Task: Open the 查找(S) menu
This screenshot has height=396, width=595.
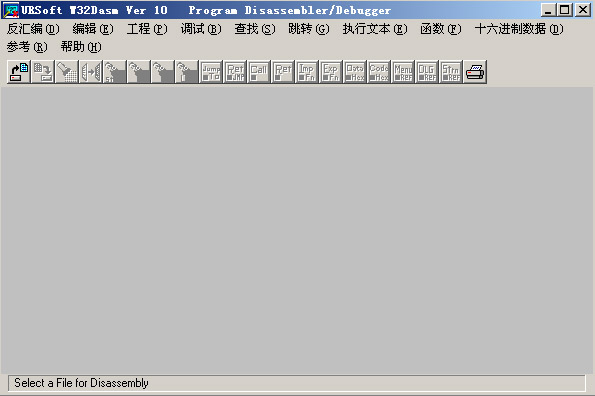Action: (255, 29)
